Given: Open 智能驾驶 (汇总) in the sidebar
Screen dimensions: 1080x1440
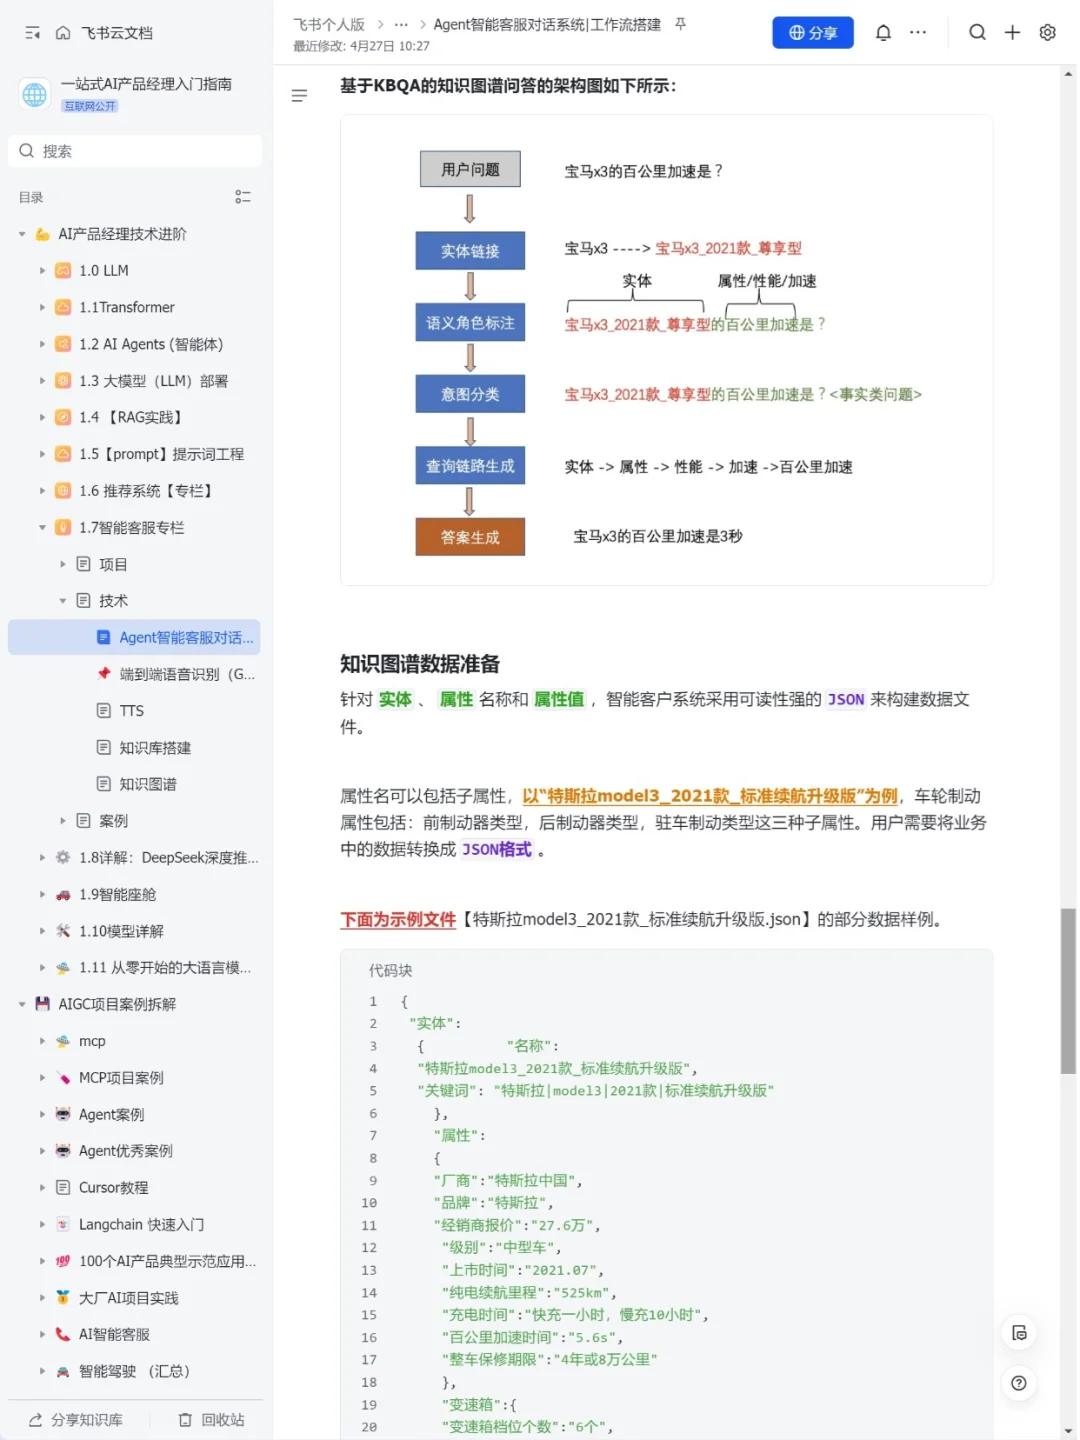Looking at the screenshot, I should [x=134, y=1371].
